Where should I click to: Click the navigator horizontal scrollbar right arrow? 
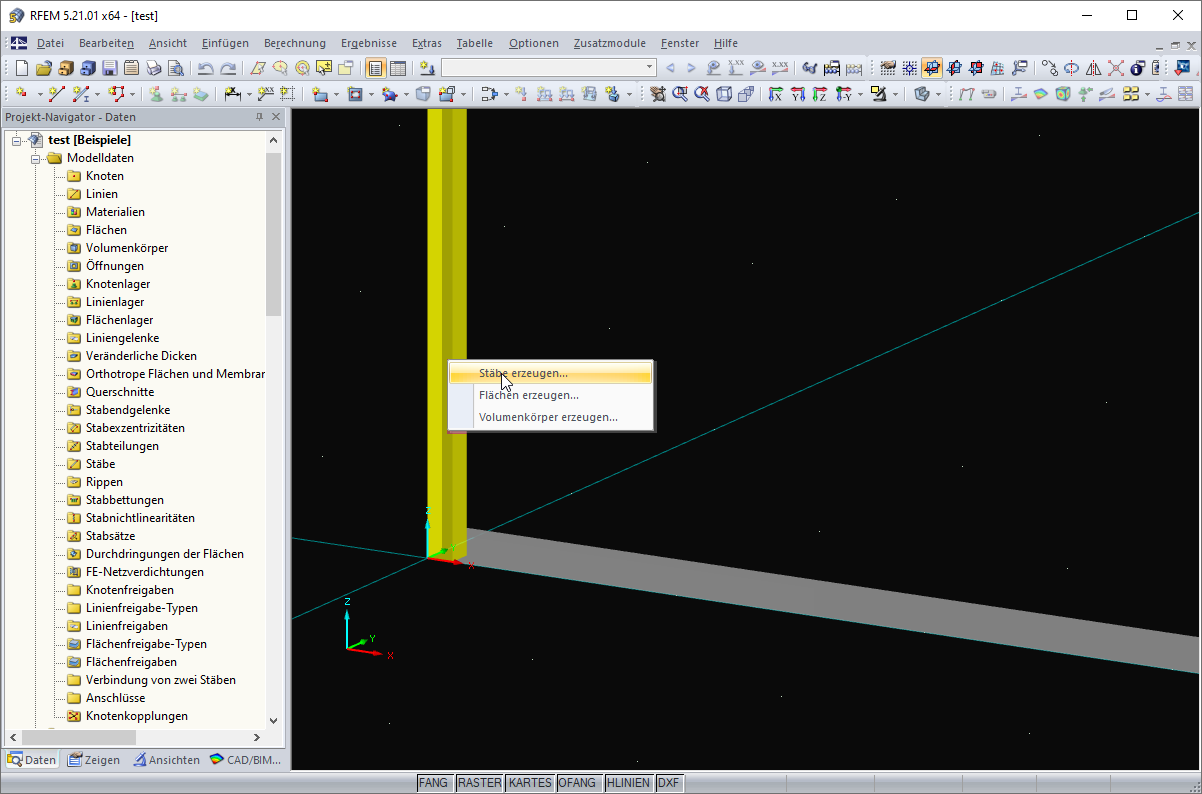pyautogui.click(x=256, y=737)
